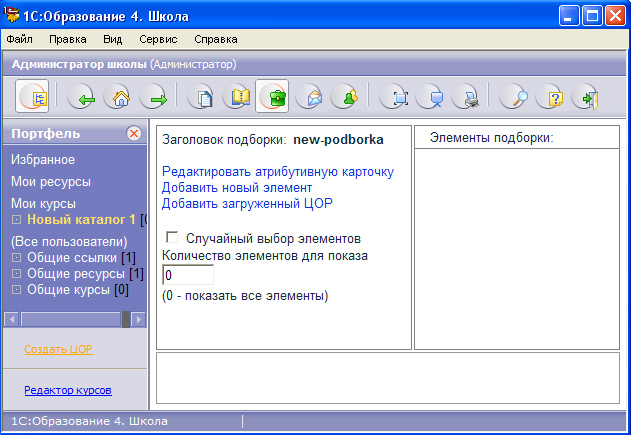This screenshot has width=631, height=435.
Task: Go forward with green right arrow
Action: click(154, 97)
